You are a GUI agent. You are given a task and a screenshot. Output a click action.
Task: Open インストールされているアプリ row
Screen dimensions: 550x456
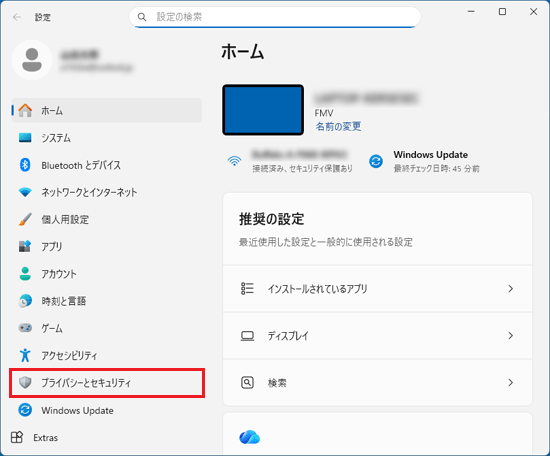[x=377, y=289]
